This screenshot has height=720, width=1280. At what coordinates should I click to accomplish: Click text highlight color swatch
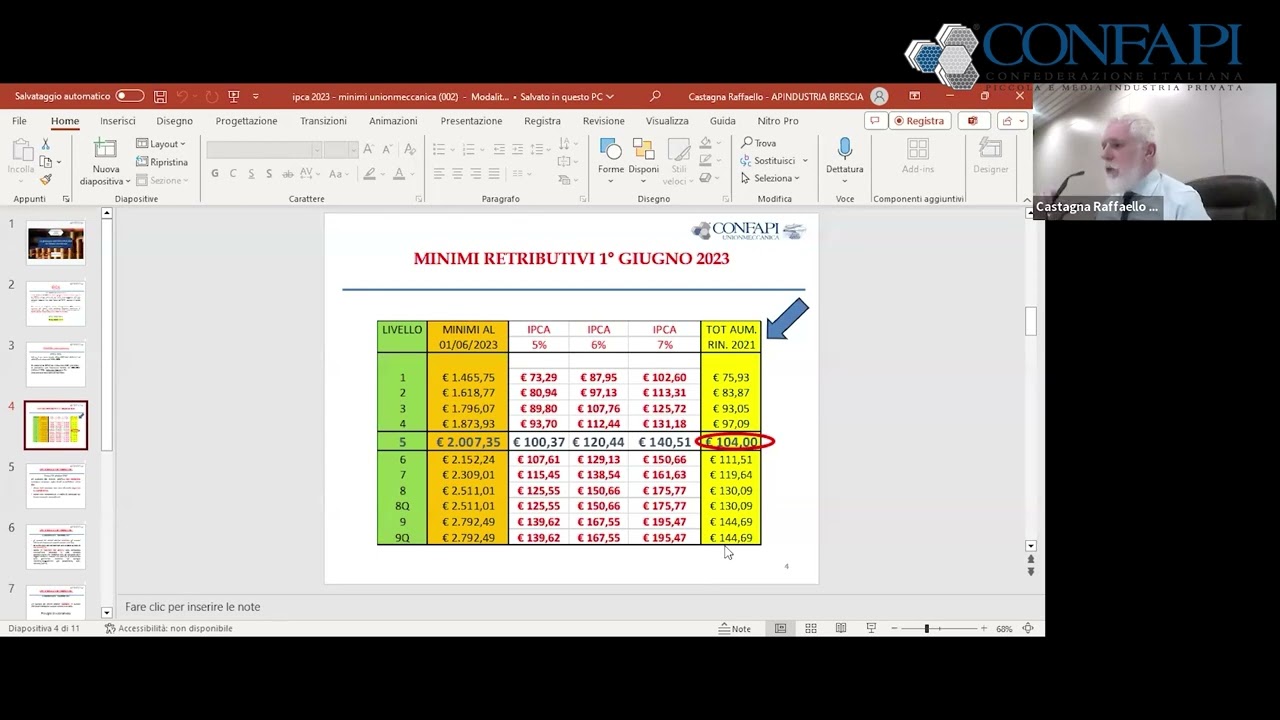tap(369, 174)
